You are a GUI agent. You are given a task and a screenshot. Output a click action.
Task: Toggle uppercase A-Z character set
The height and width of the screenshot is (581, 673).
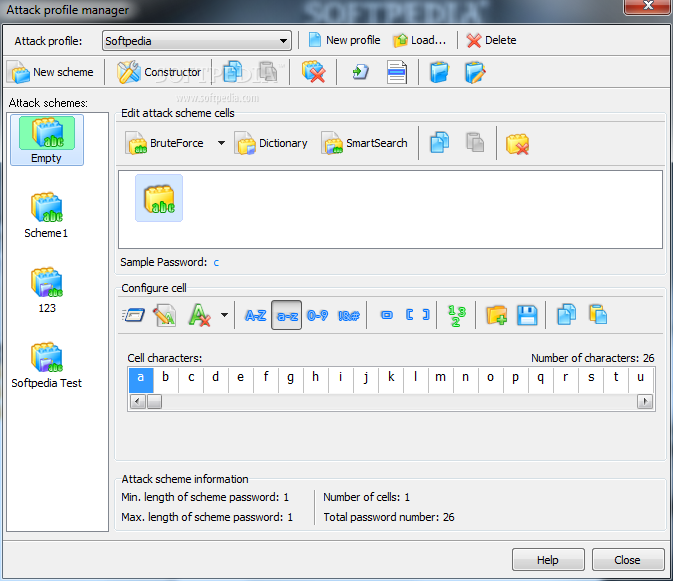pos(255,315)
